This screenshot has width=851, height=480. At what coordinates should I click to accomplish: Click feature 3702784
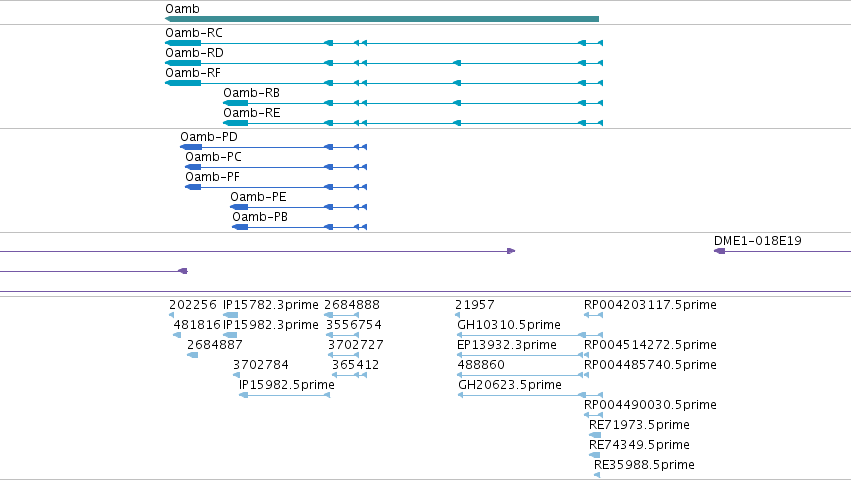(261, 365)
